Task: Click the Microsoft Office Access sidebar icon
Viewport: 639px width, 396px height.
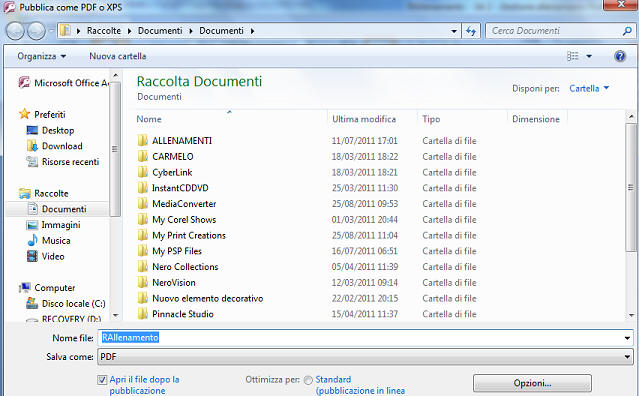Action: point(24,83)
